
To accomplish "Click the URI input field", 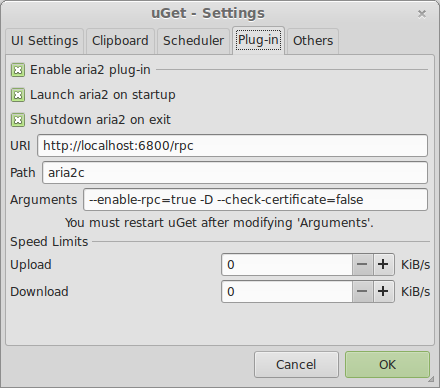I will coord(232,146).
